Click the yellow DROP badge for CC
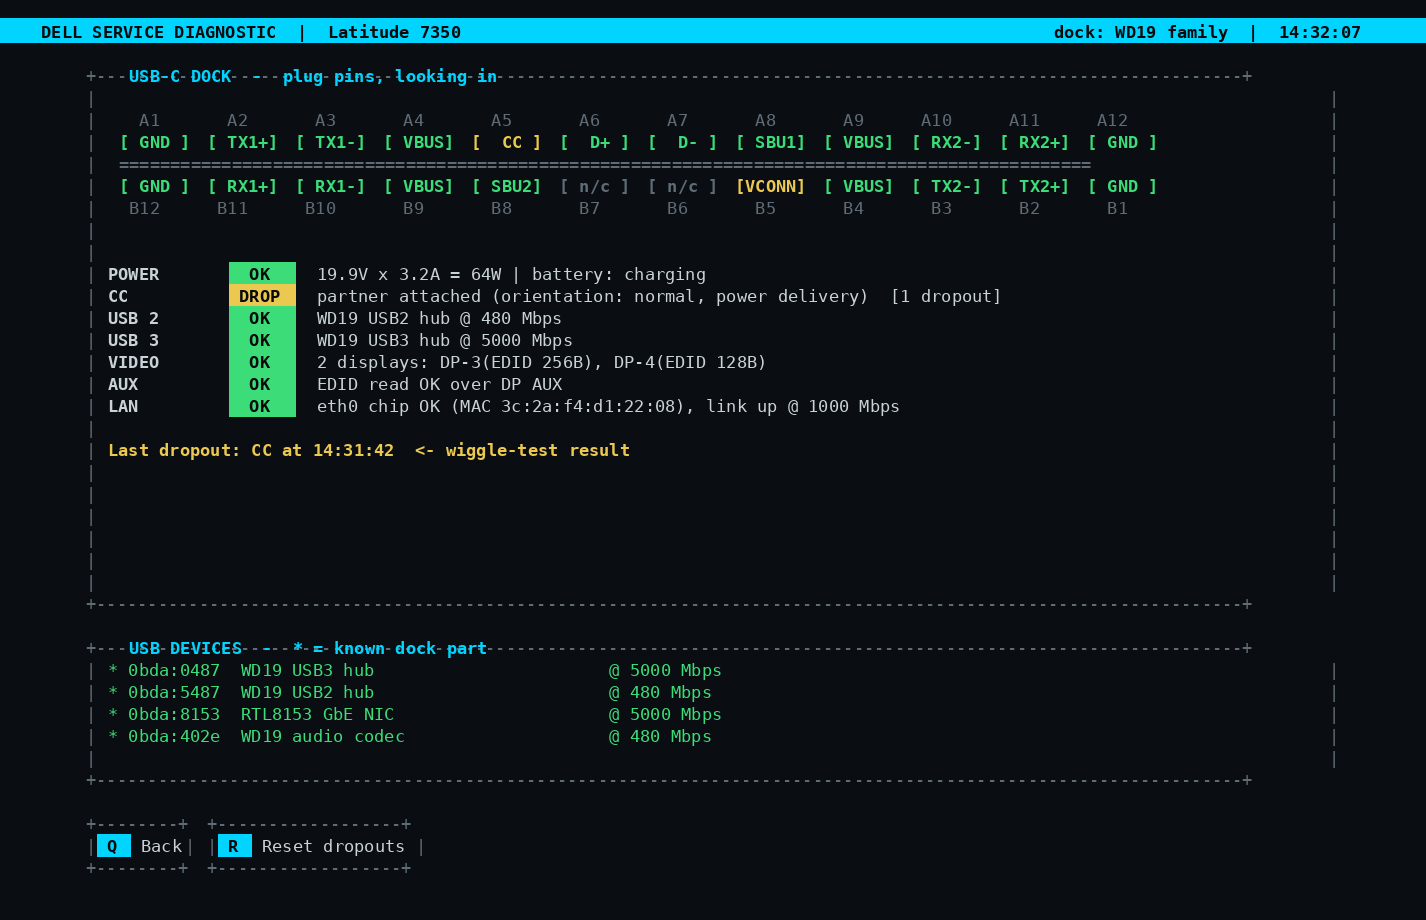 click(262, 296)
